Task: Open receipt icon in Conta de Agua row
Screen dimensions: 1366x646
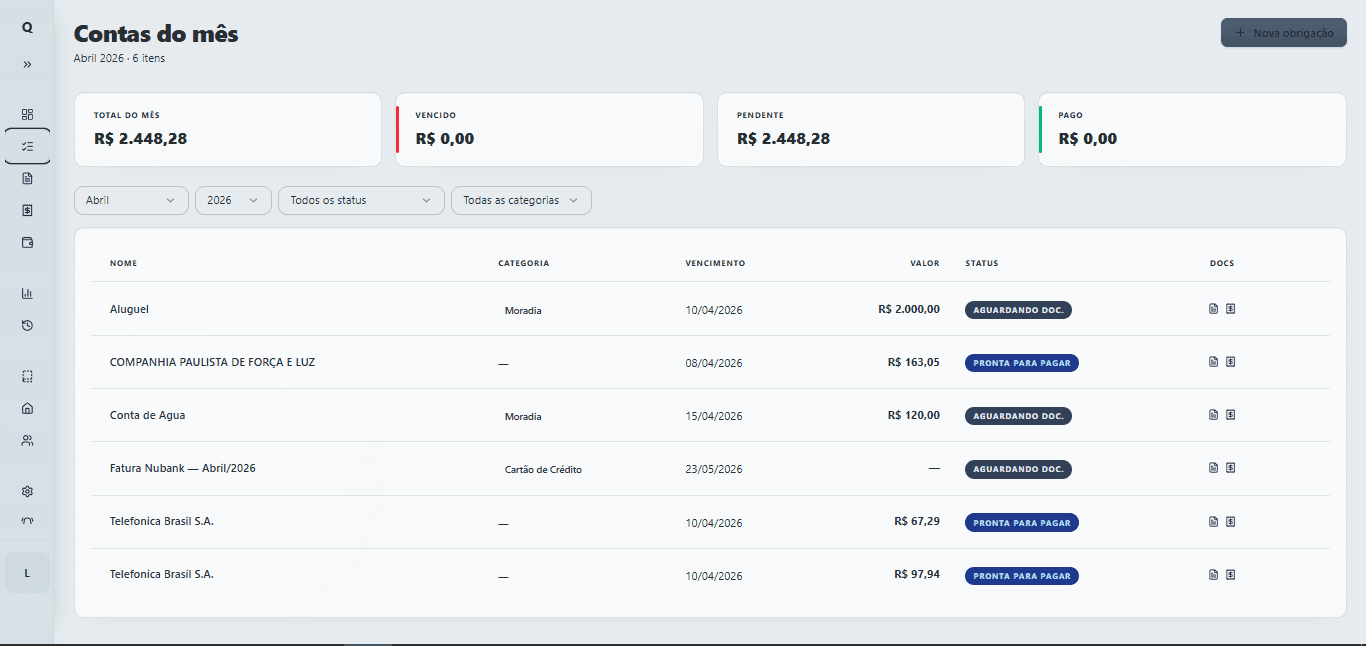Action: (1231, 415)
